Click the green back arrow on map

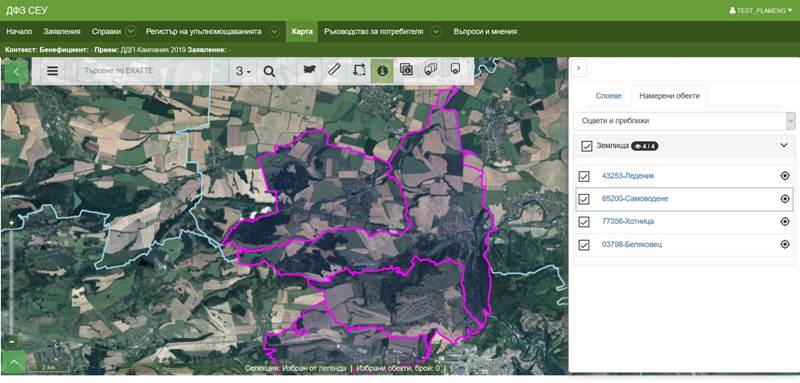pos(16,71)
